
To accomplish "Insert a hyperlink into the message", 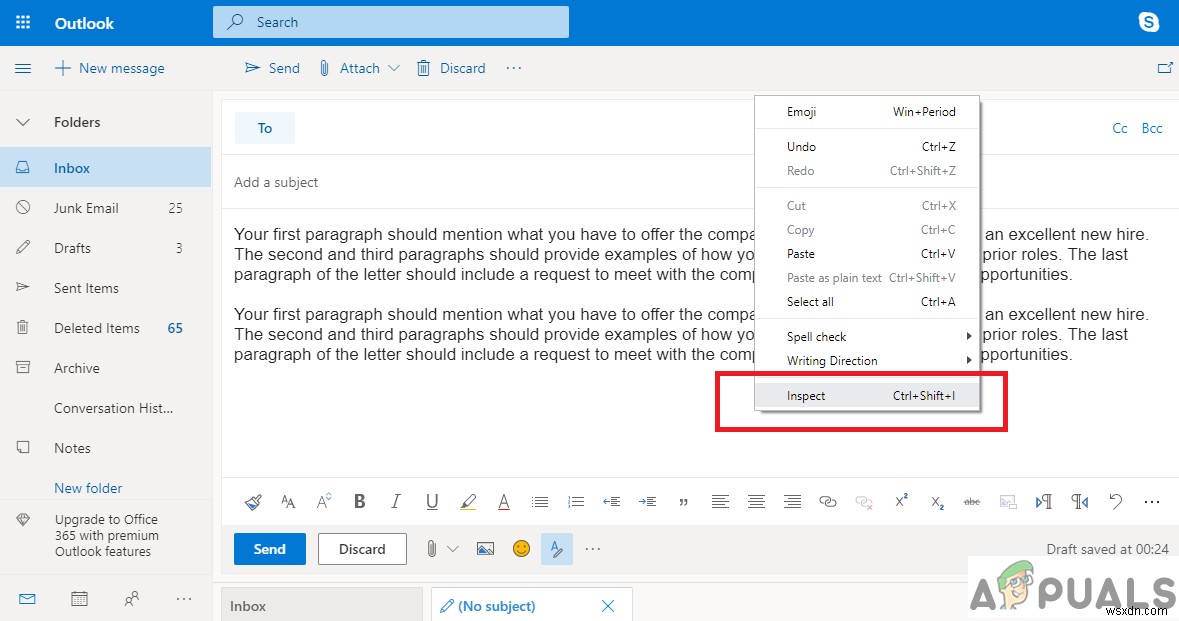I will coord(827,501).
